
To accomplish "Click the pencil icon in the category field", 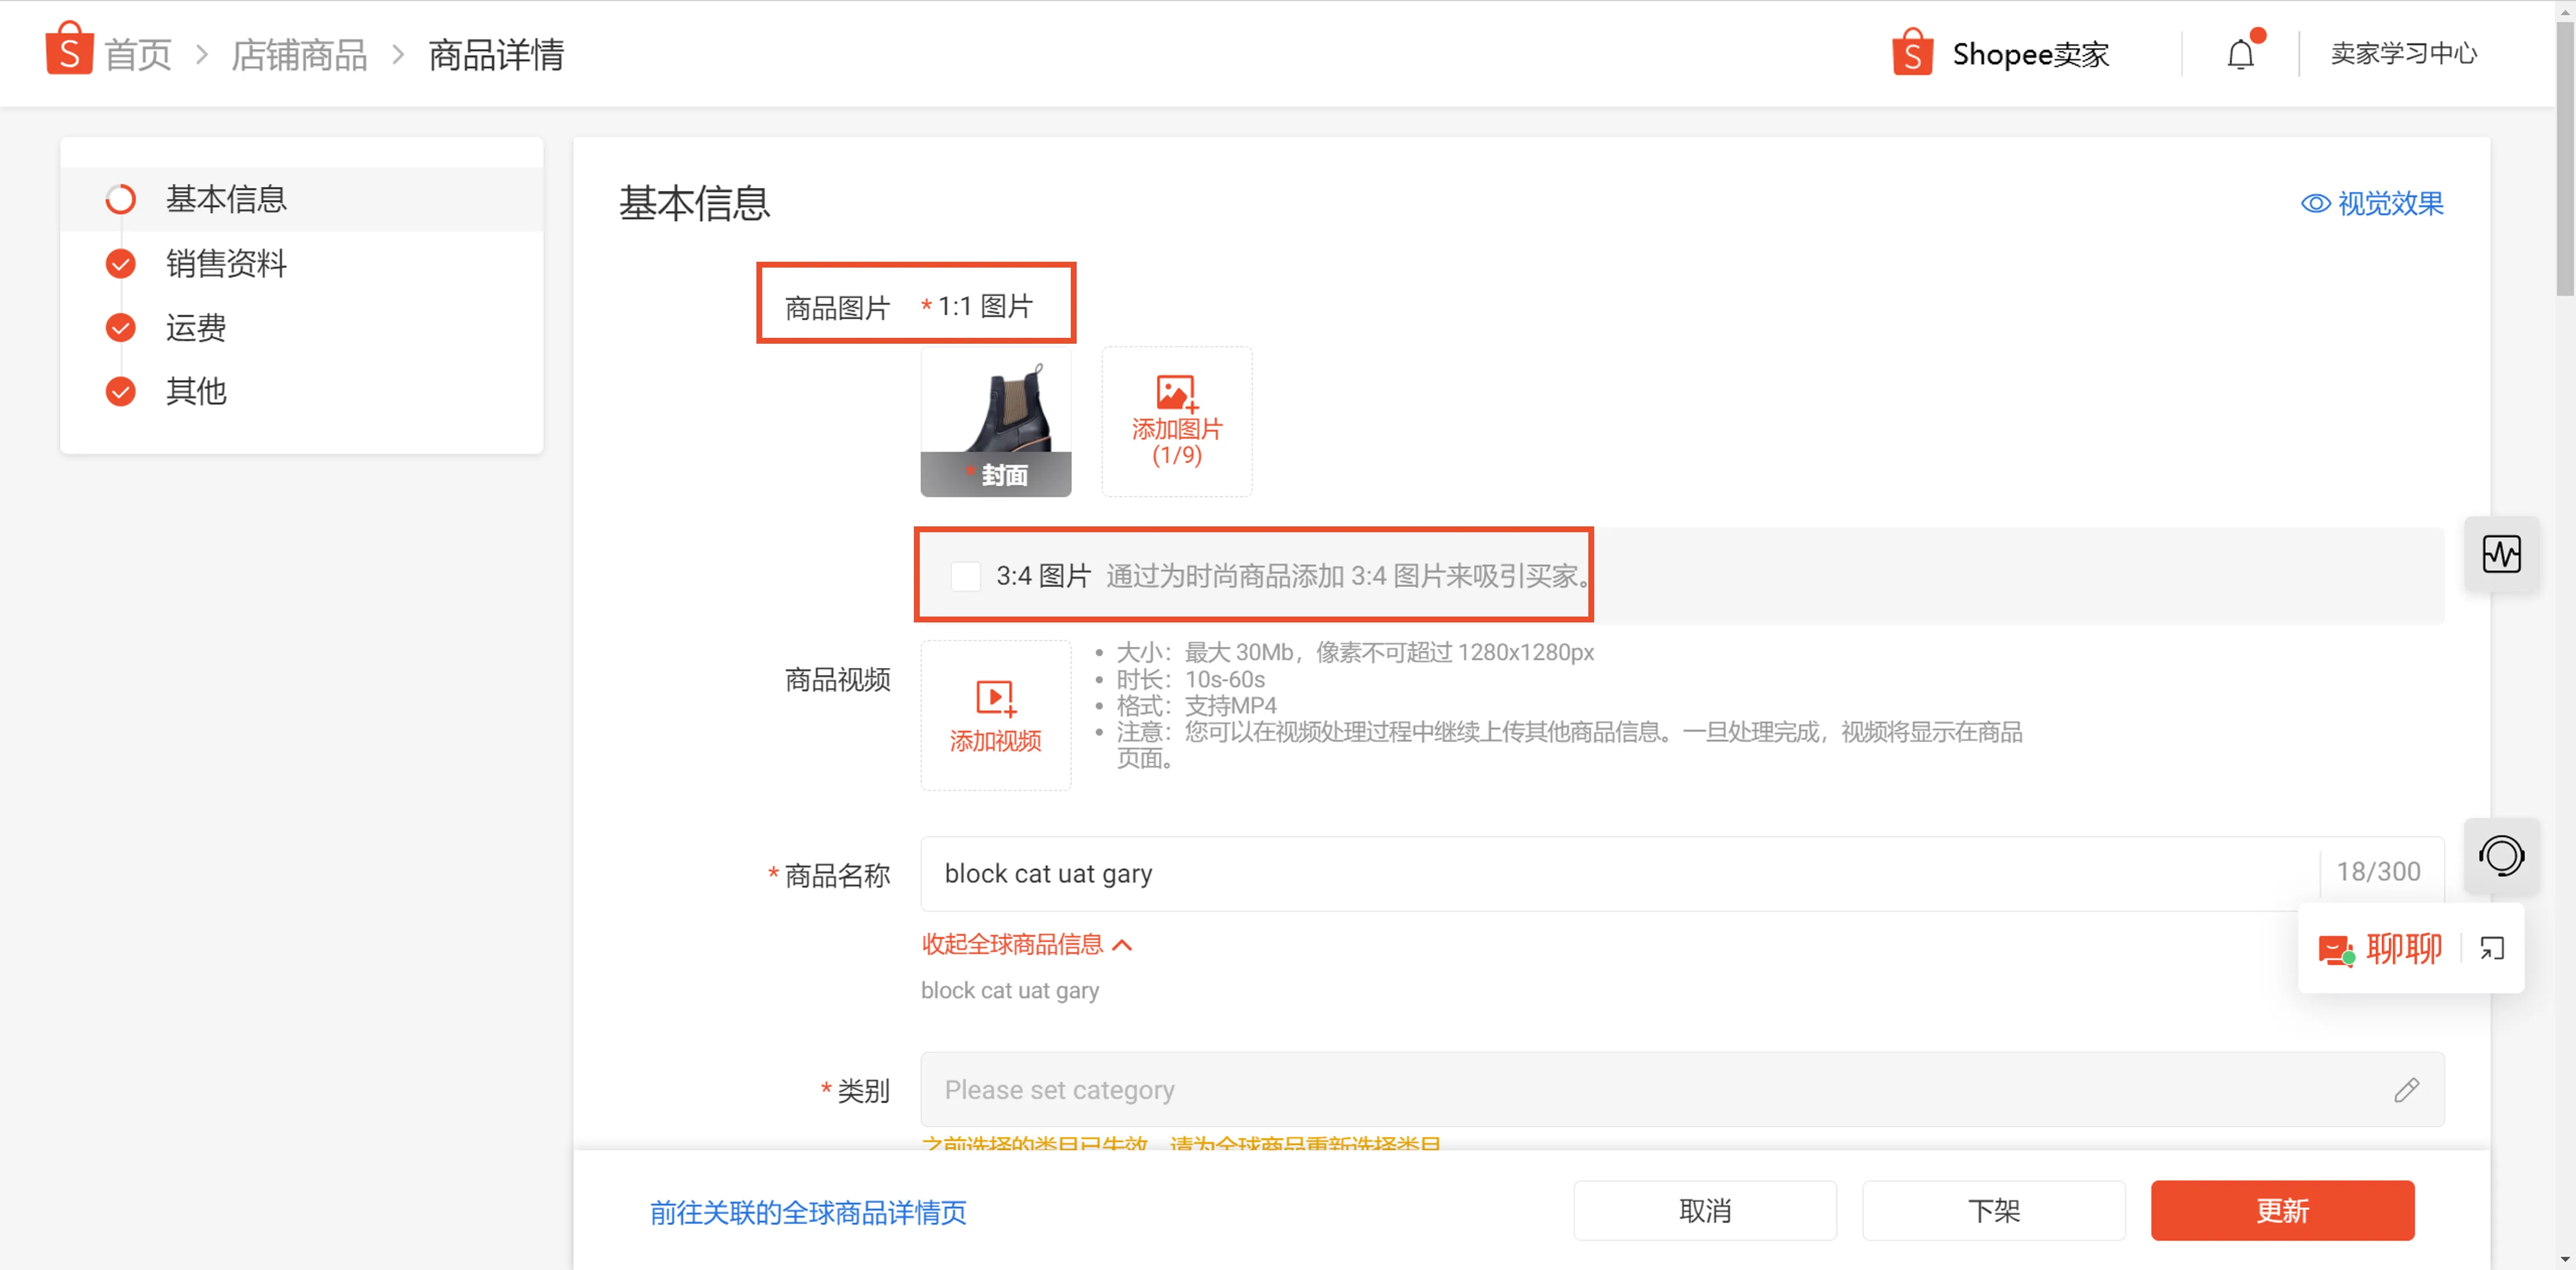I will (2407, 1089).
